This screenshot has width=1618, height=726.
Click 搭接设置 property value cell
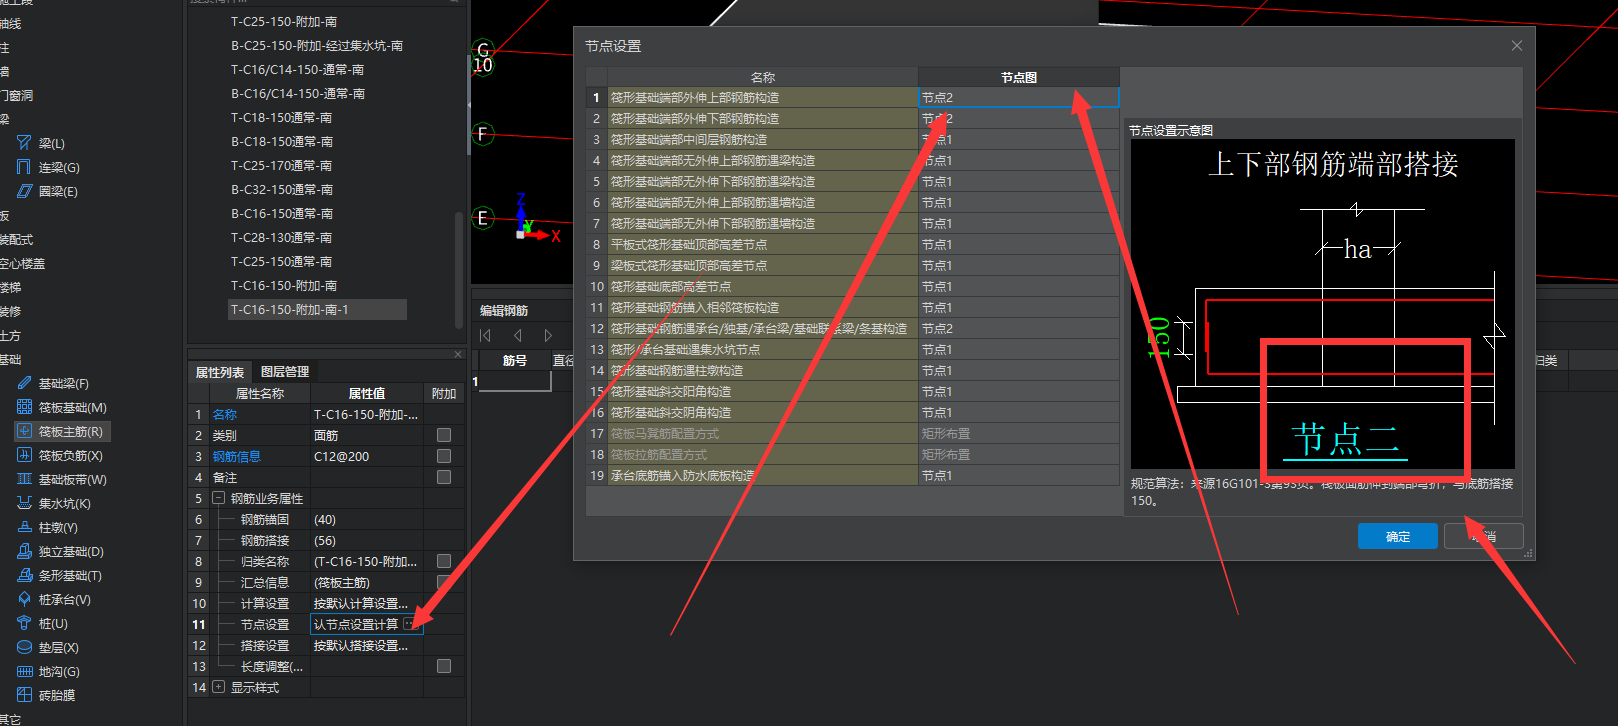click(x=367, y=645)
